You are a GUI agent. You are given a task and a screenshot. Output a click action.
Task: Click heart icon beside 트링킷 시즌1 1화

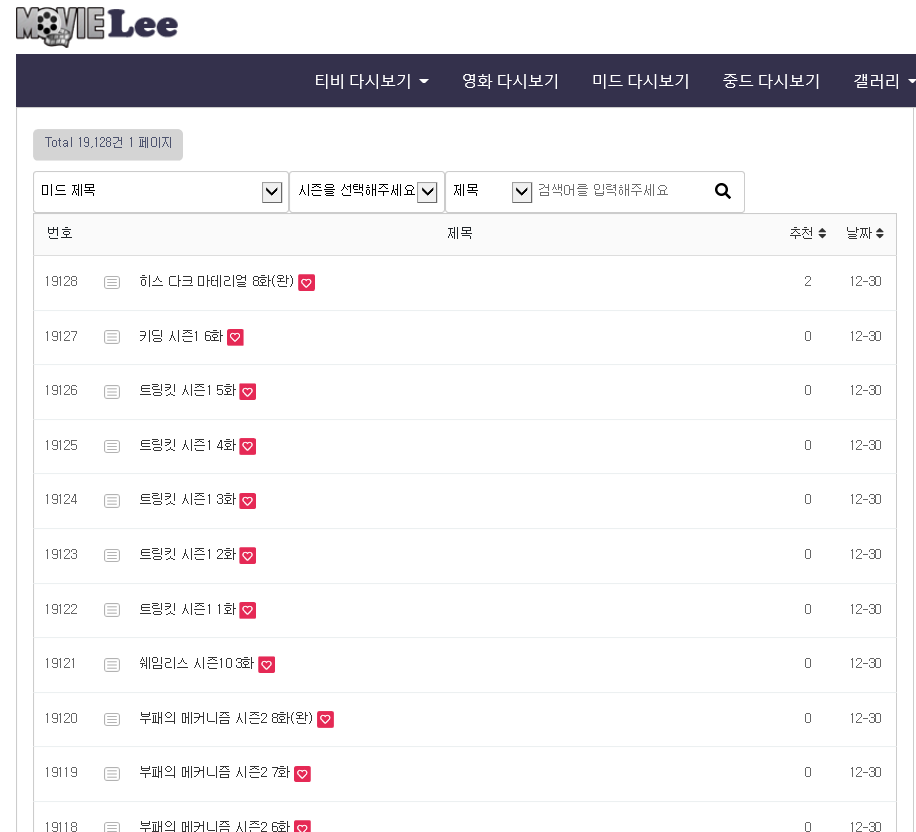pos(248,610)
